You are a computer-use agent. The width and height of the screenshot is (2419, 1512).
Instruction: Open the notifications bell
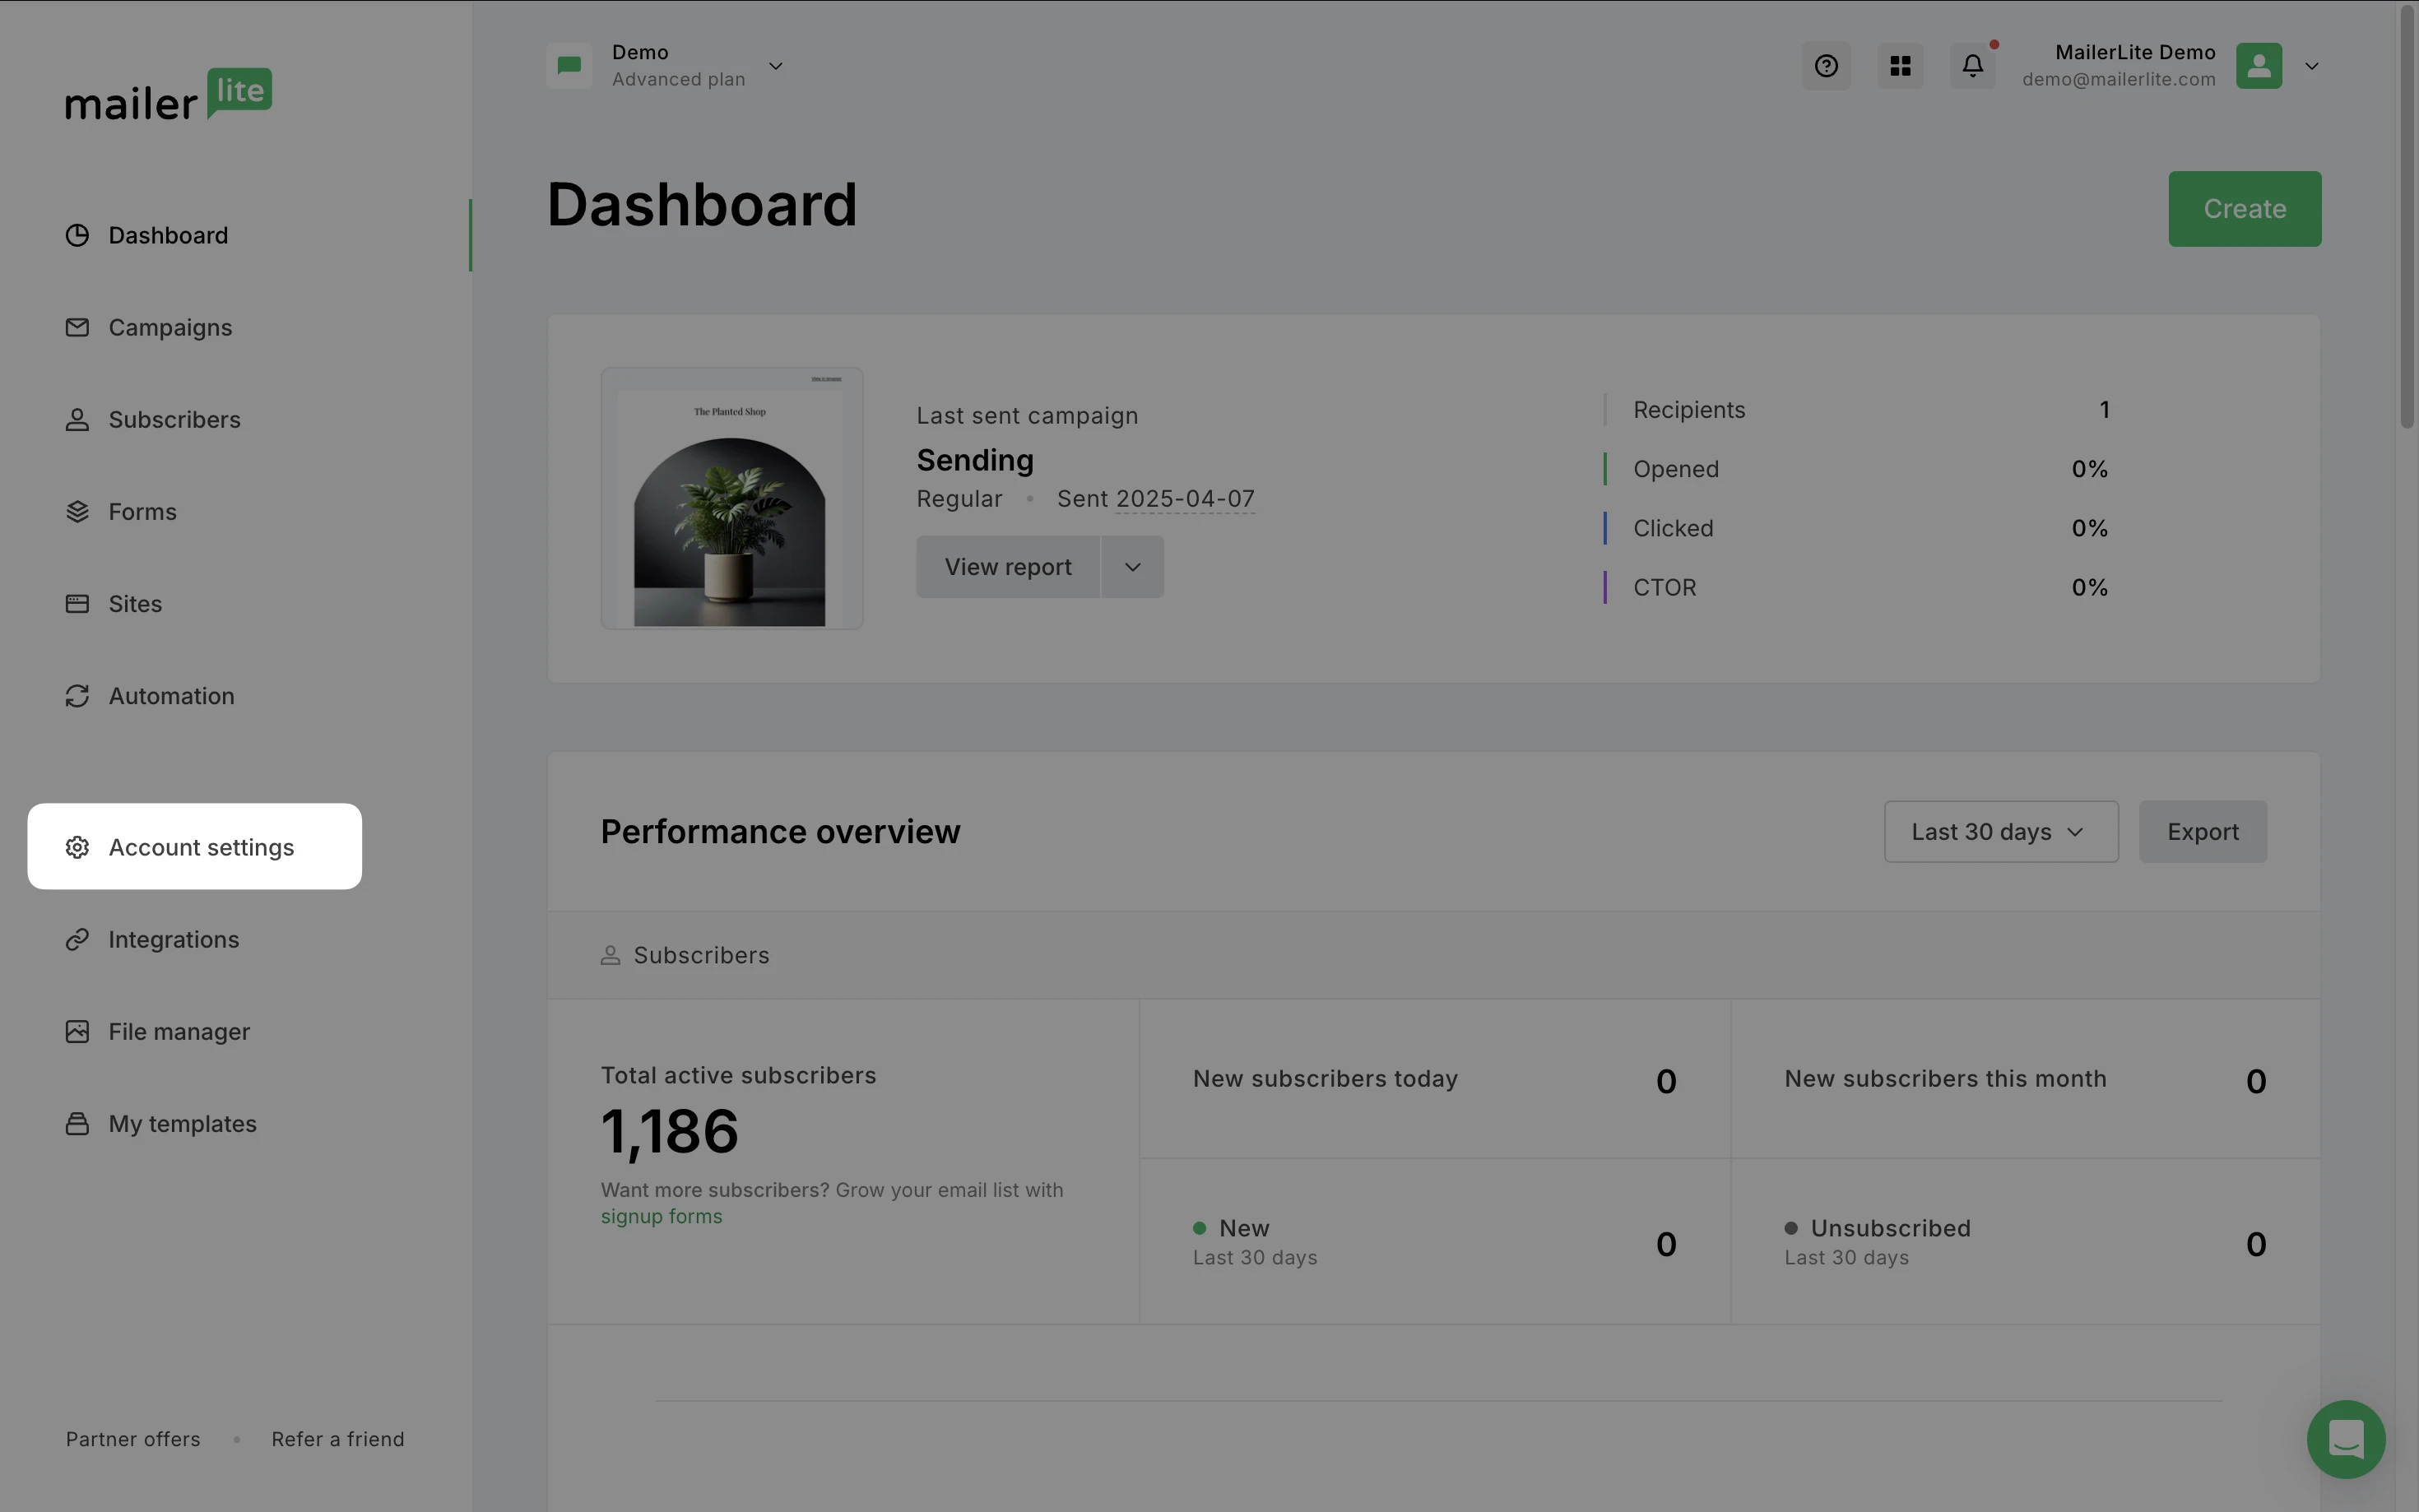[1972, 66]
